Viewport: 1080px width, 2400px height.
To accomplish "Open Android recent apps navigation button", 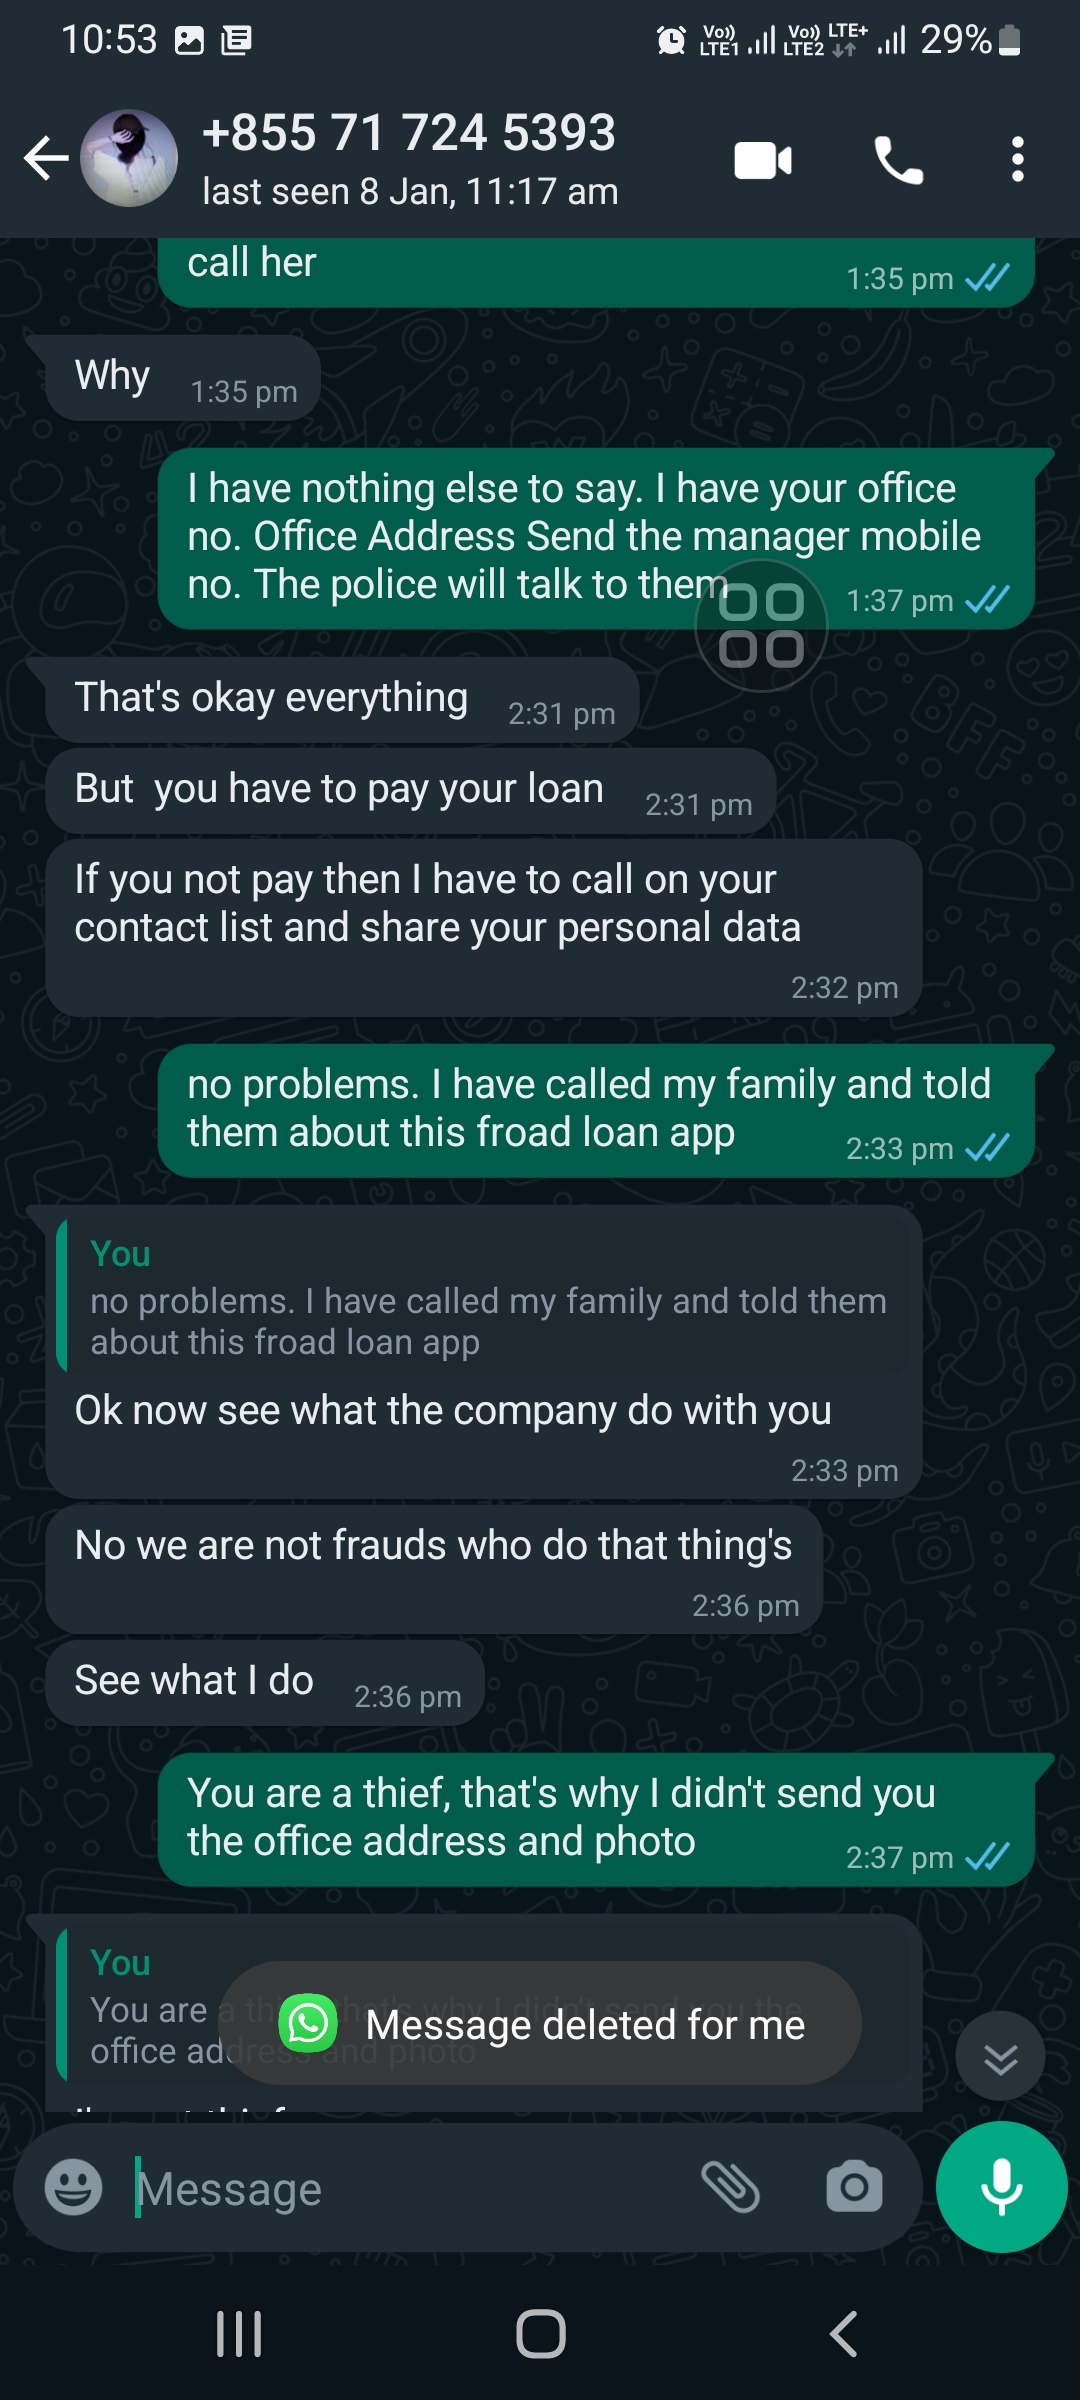I will point(239,2334).
